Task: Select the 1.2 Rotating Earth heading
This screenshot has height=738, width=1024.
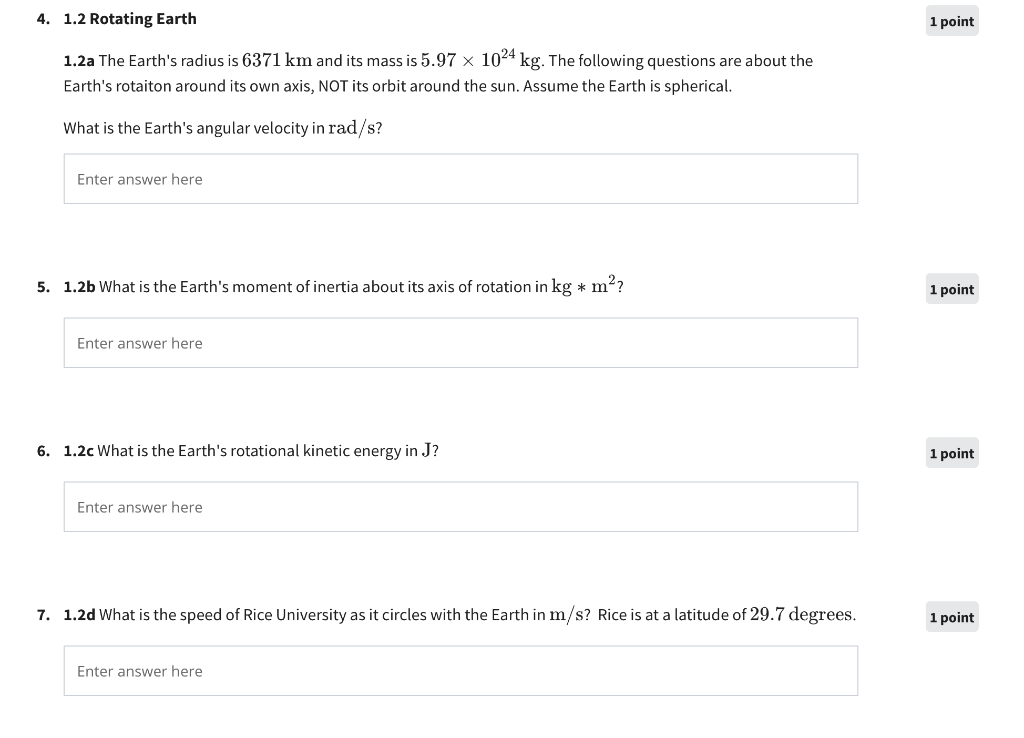Action: (130, 19)
